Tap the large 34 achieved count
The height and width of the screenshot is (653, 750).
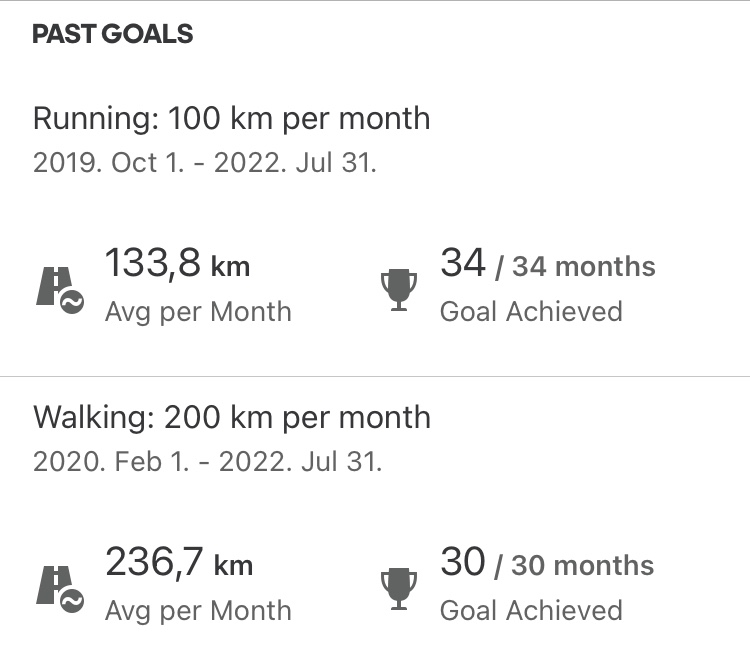click(462, 264)
